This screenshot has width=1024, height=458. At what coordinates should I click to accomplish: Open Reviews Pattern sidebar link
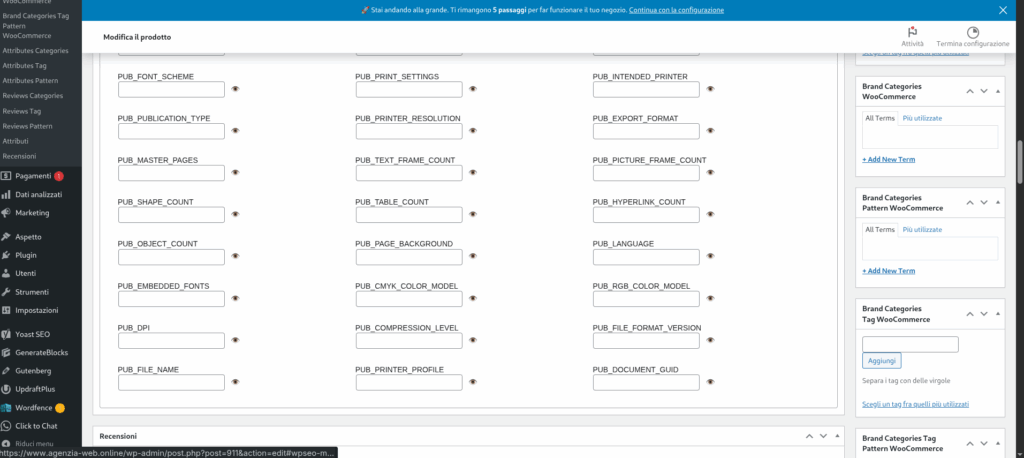point(27,126)
